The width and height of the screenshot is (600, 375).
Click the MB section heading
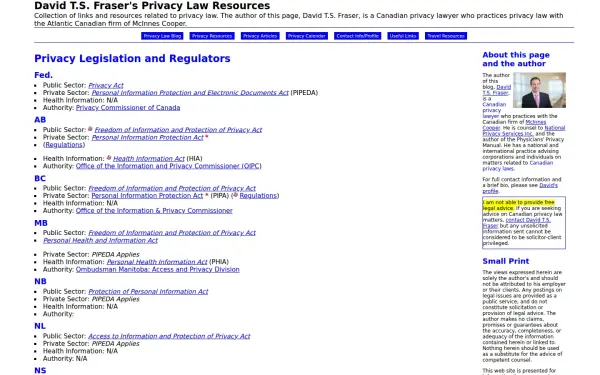(x=41, y=223)
